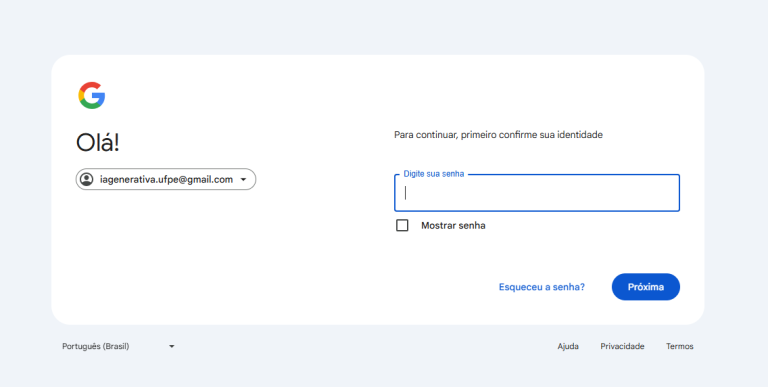Open the Termos footer link
768x387 pixels.
coord(680,346)
